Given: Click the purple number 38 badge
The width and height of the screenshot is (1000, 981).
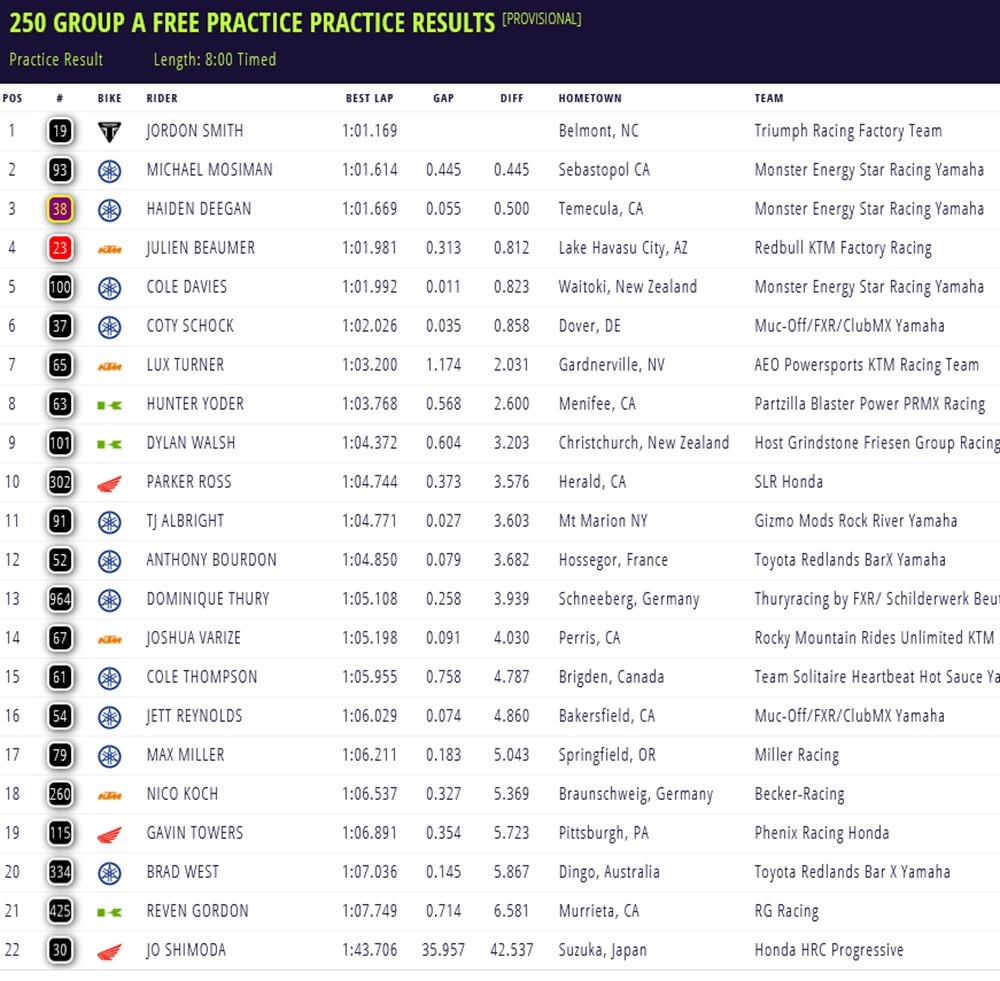Looking at the screenshot, I should pyautogui.click(x=60, y=209).
